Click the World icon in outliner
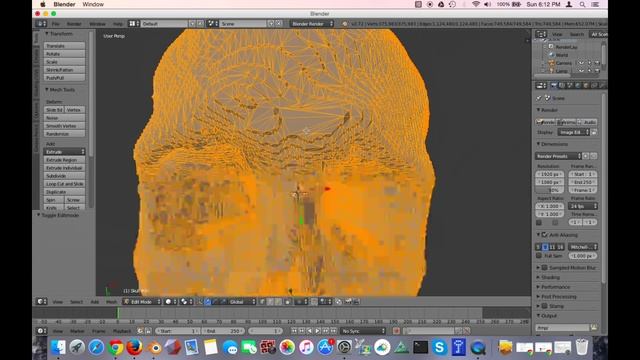The width and height of the screenshot is (640, 360). [x=551, y=55]
